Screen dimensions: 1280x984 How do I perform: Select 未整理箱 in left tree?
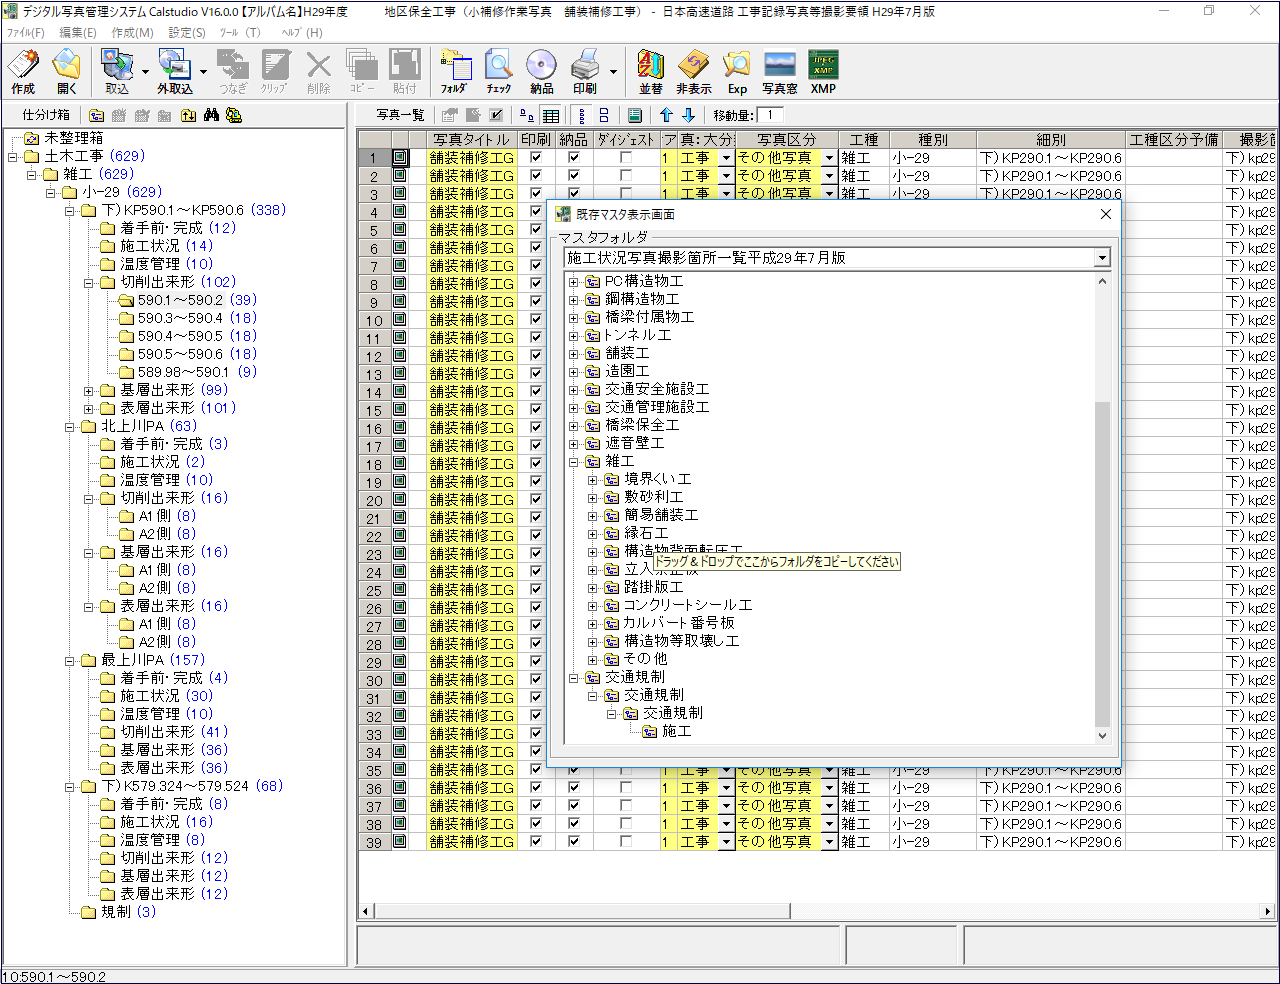click(73, 138)
